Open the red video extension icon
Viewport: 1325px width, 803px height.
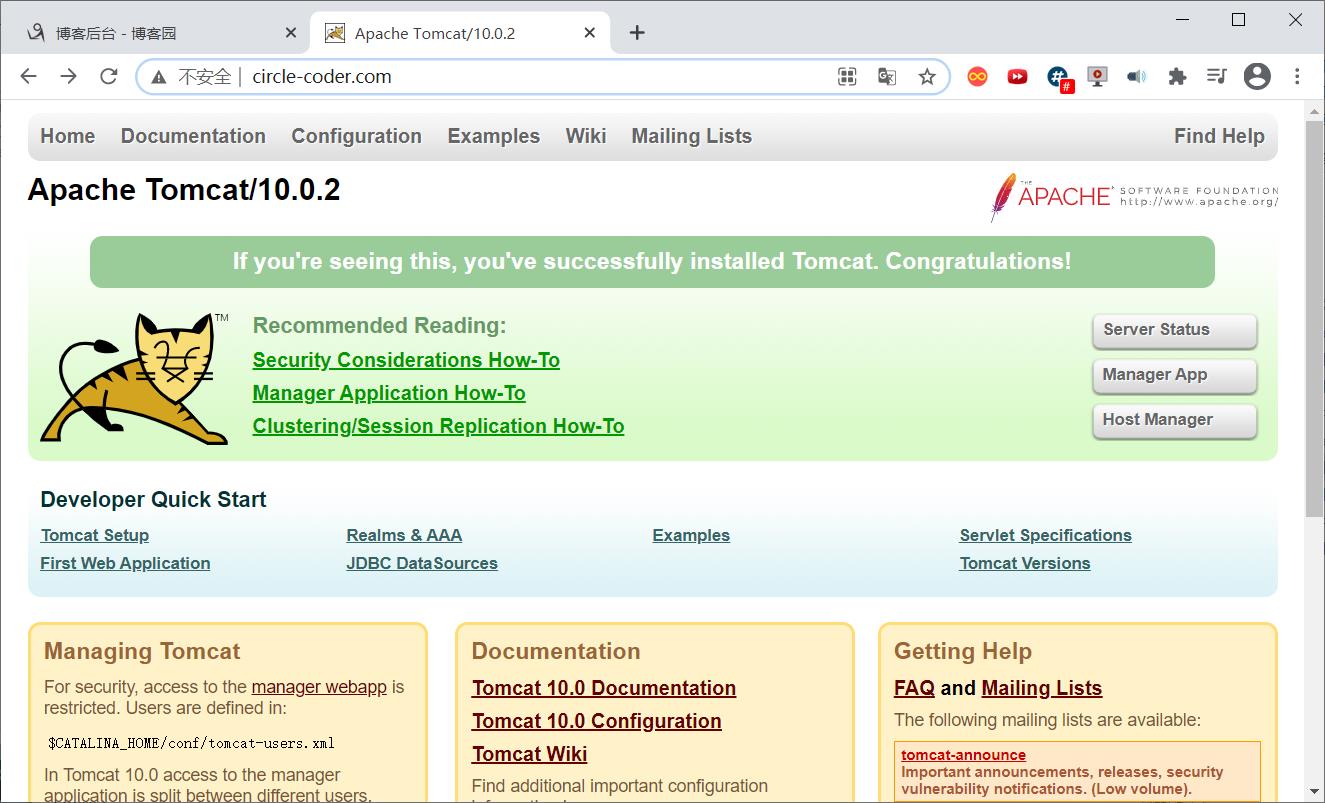[x=1017, y=76]
